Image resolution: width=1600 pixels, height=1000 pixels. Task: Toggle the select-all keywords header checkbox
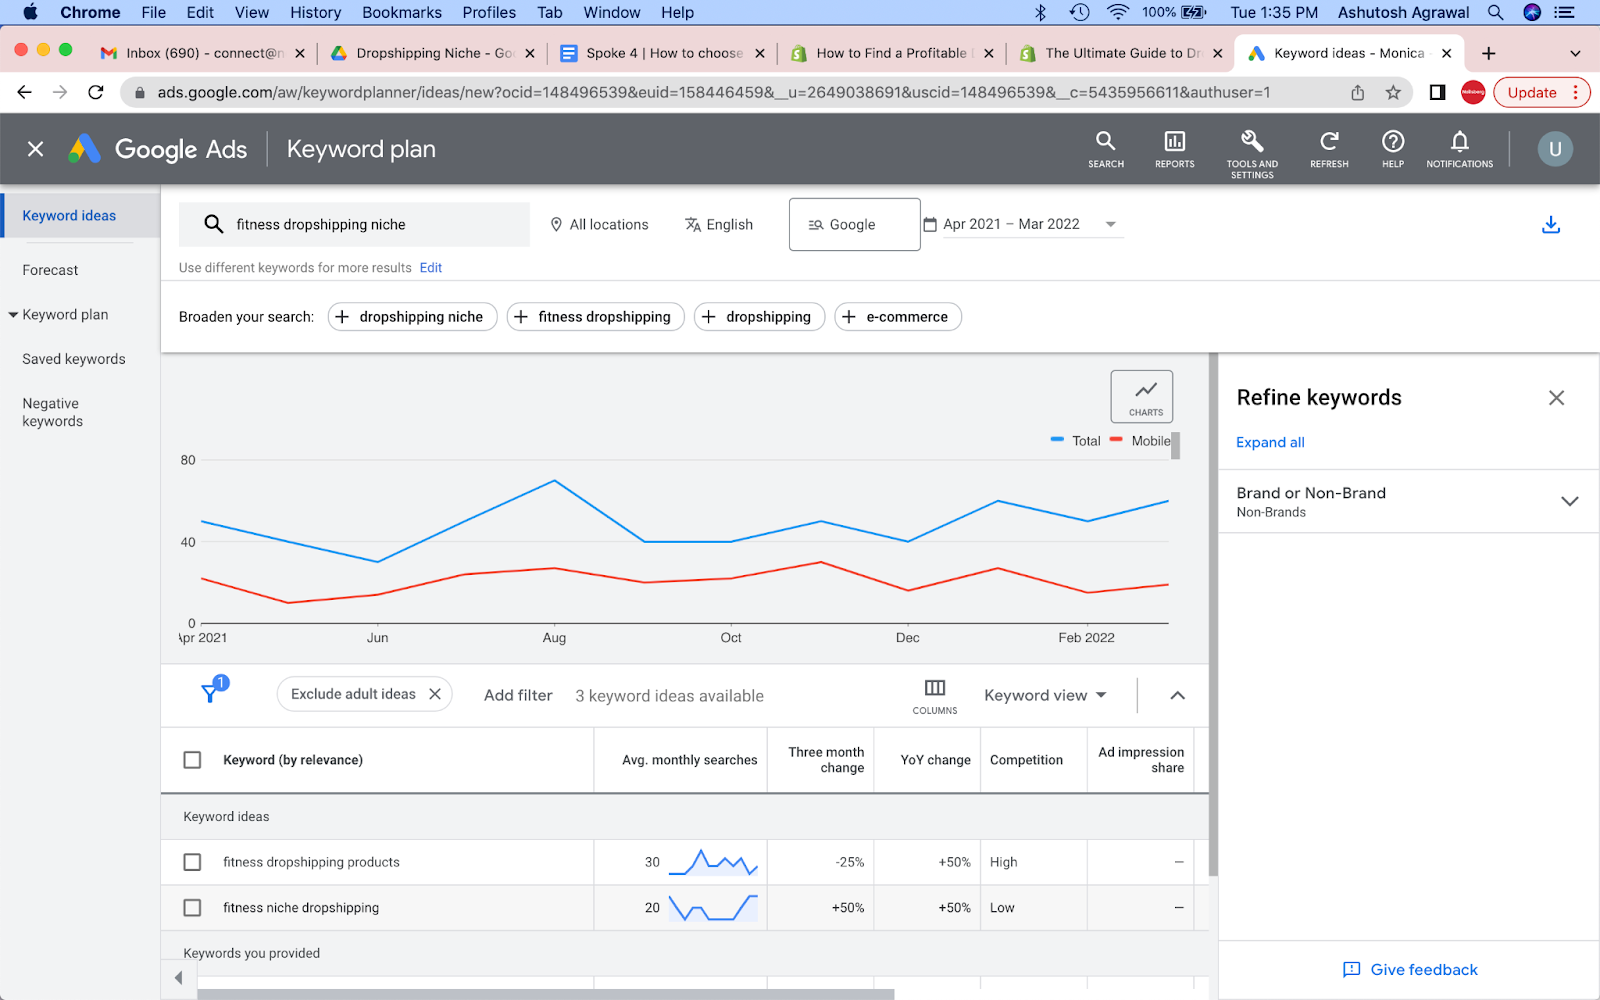pyautogui.click(x=193, y=760)
